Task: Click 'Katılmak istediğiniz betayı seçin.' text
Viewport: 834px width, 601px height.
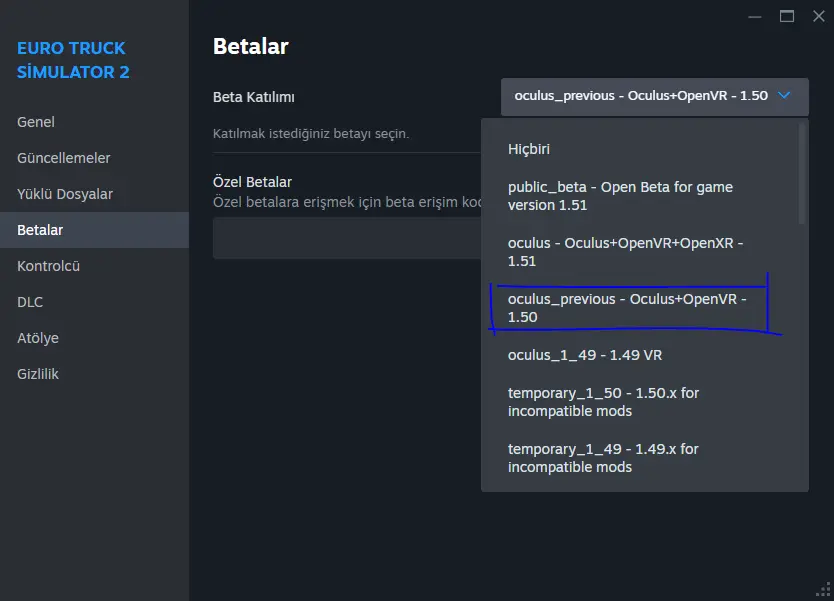Action: [x=311, y=133]
